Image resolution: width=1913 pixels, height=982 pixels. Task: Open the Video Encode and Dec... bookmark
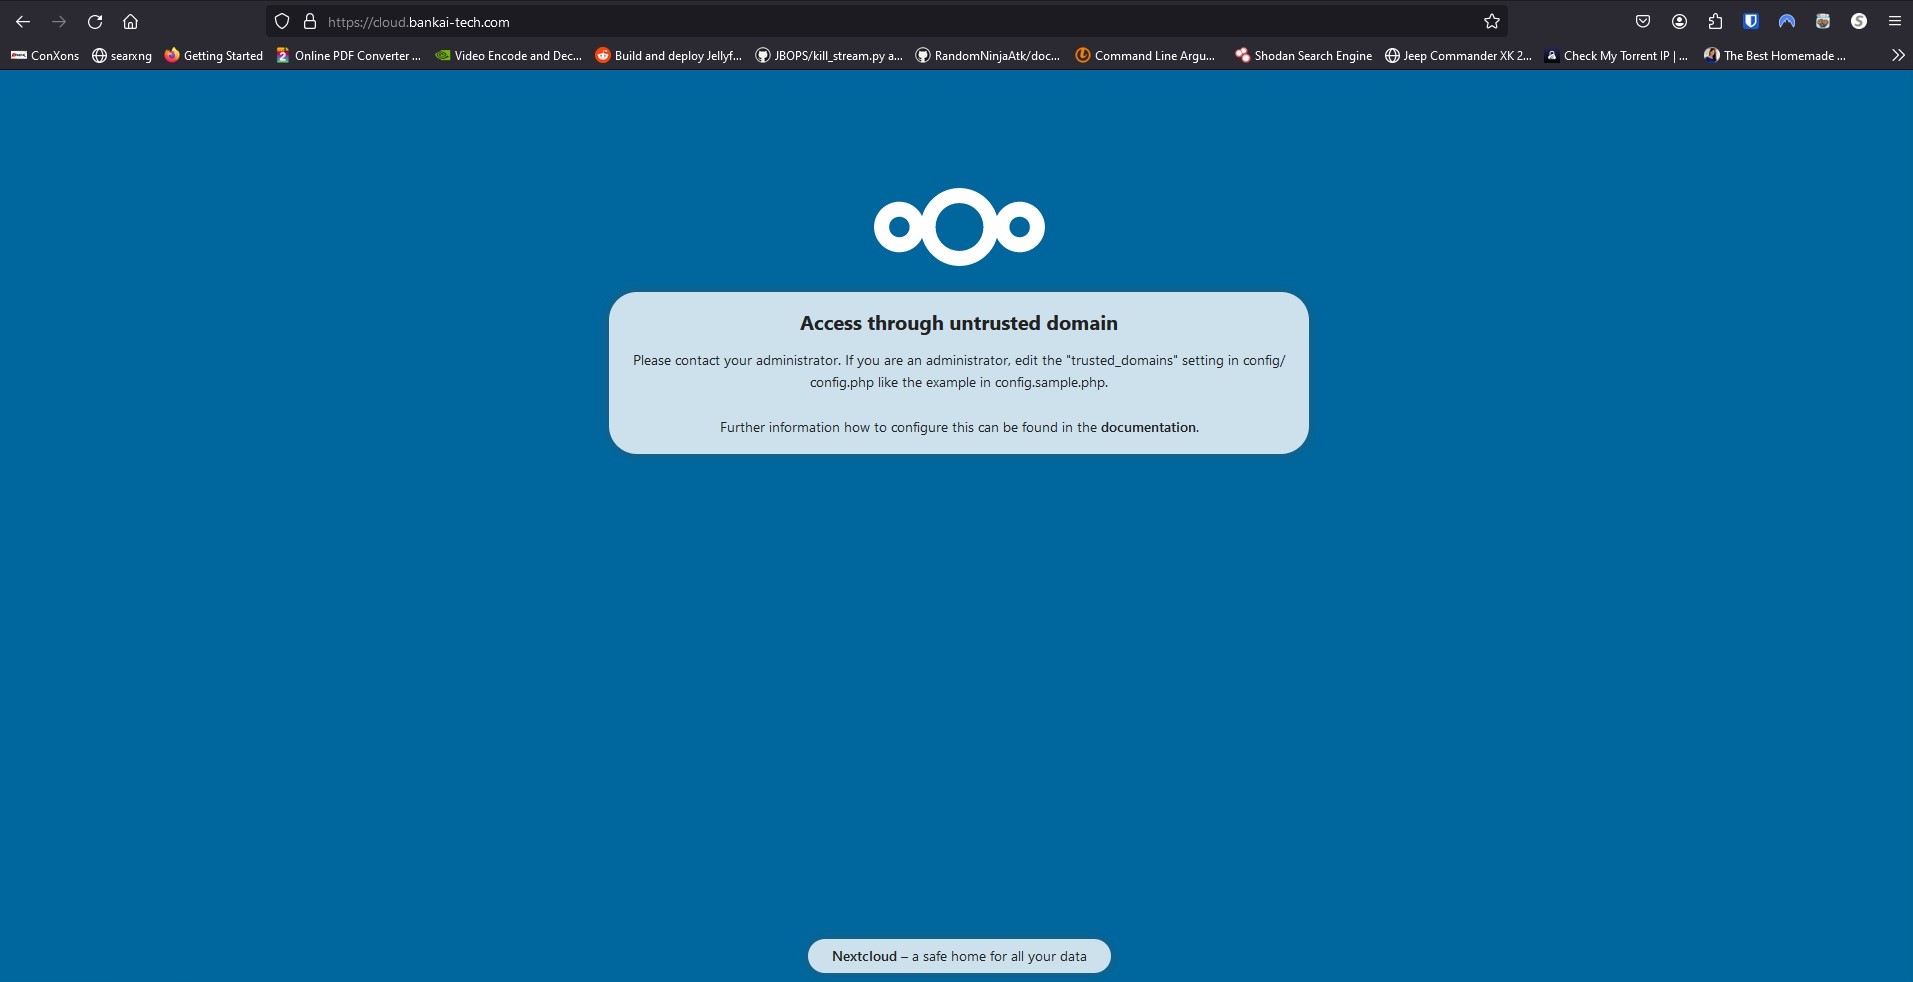(508, 56)
